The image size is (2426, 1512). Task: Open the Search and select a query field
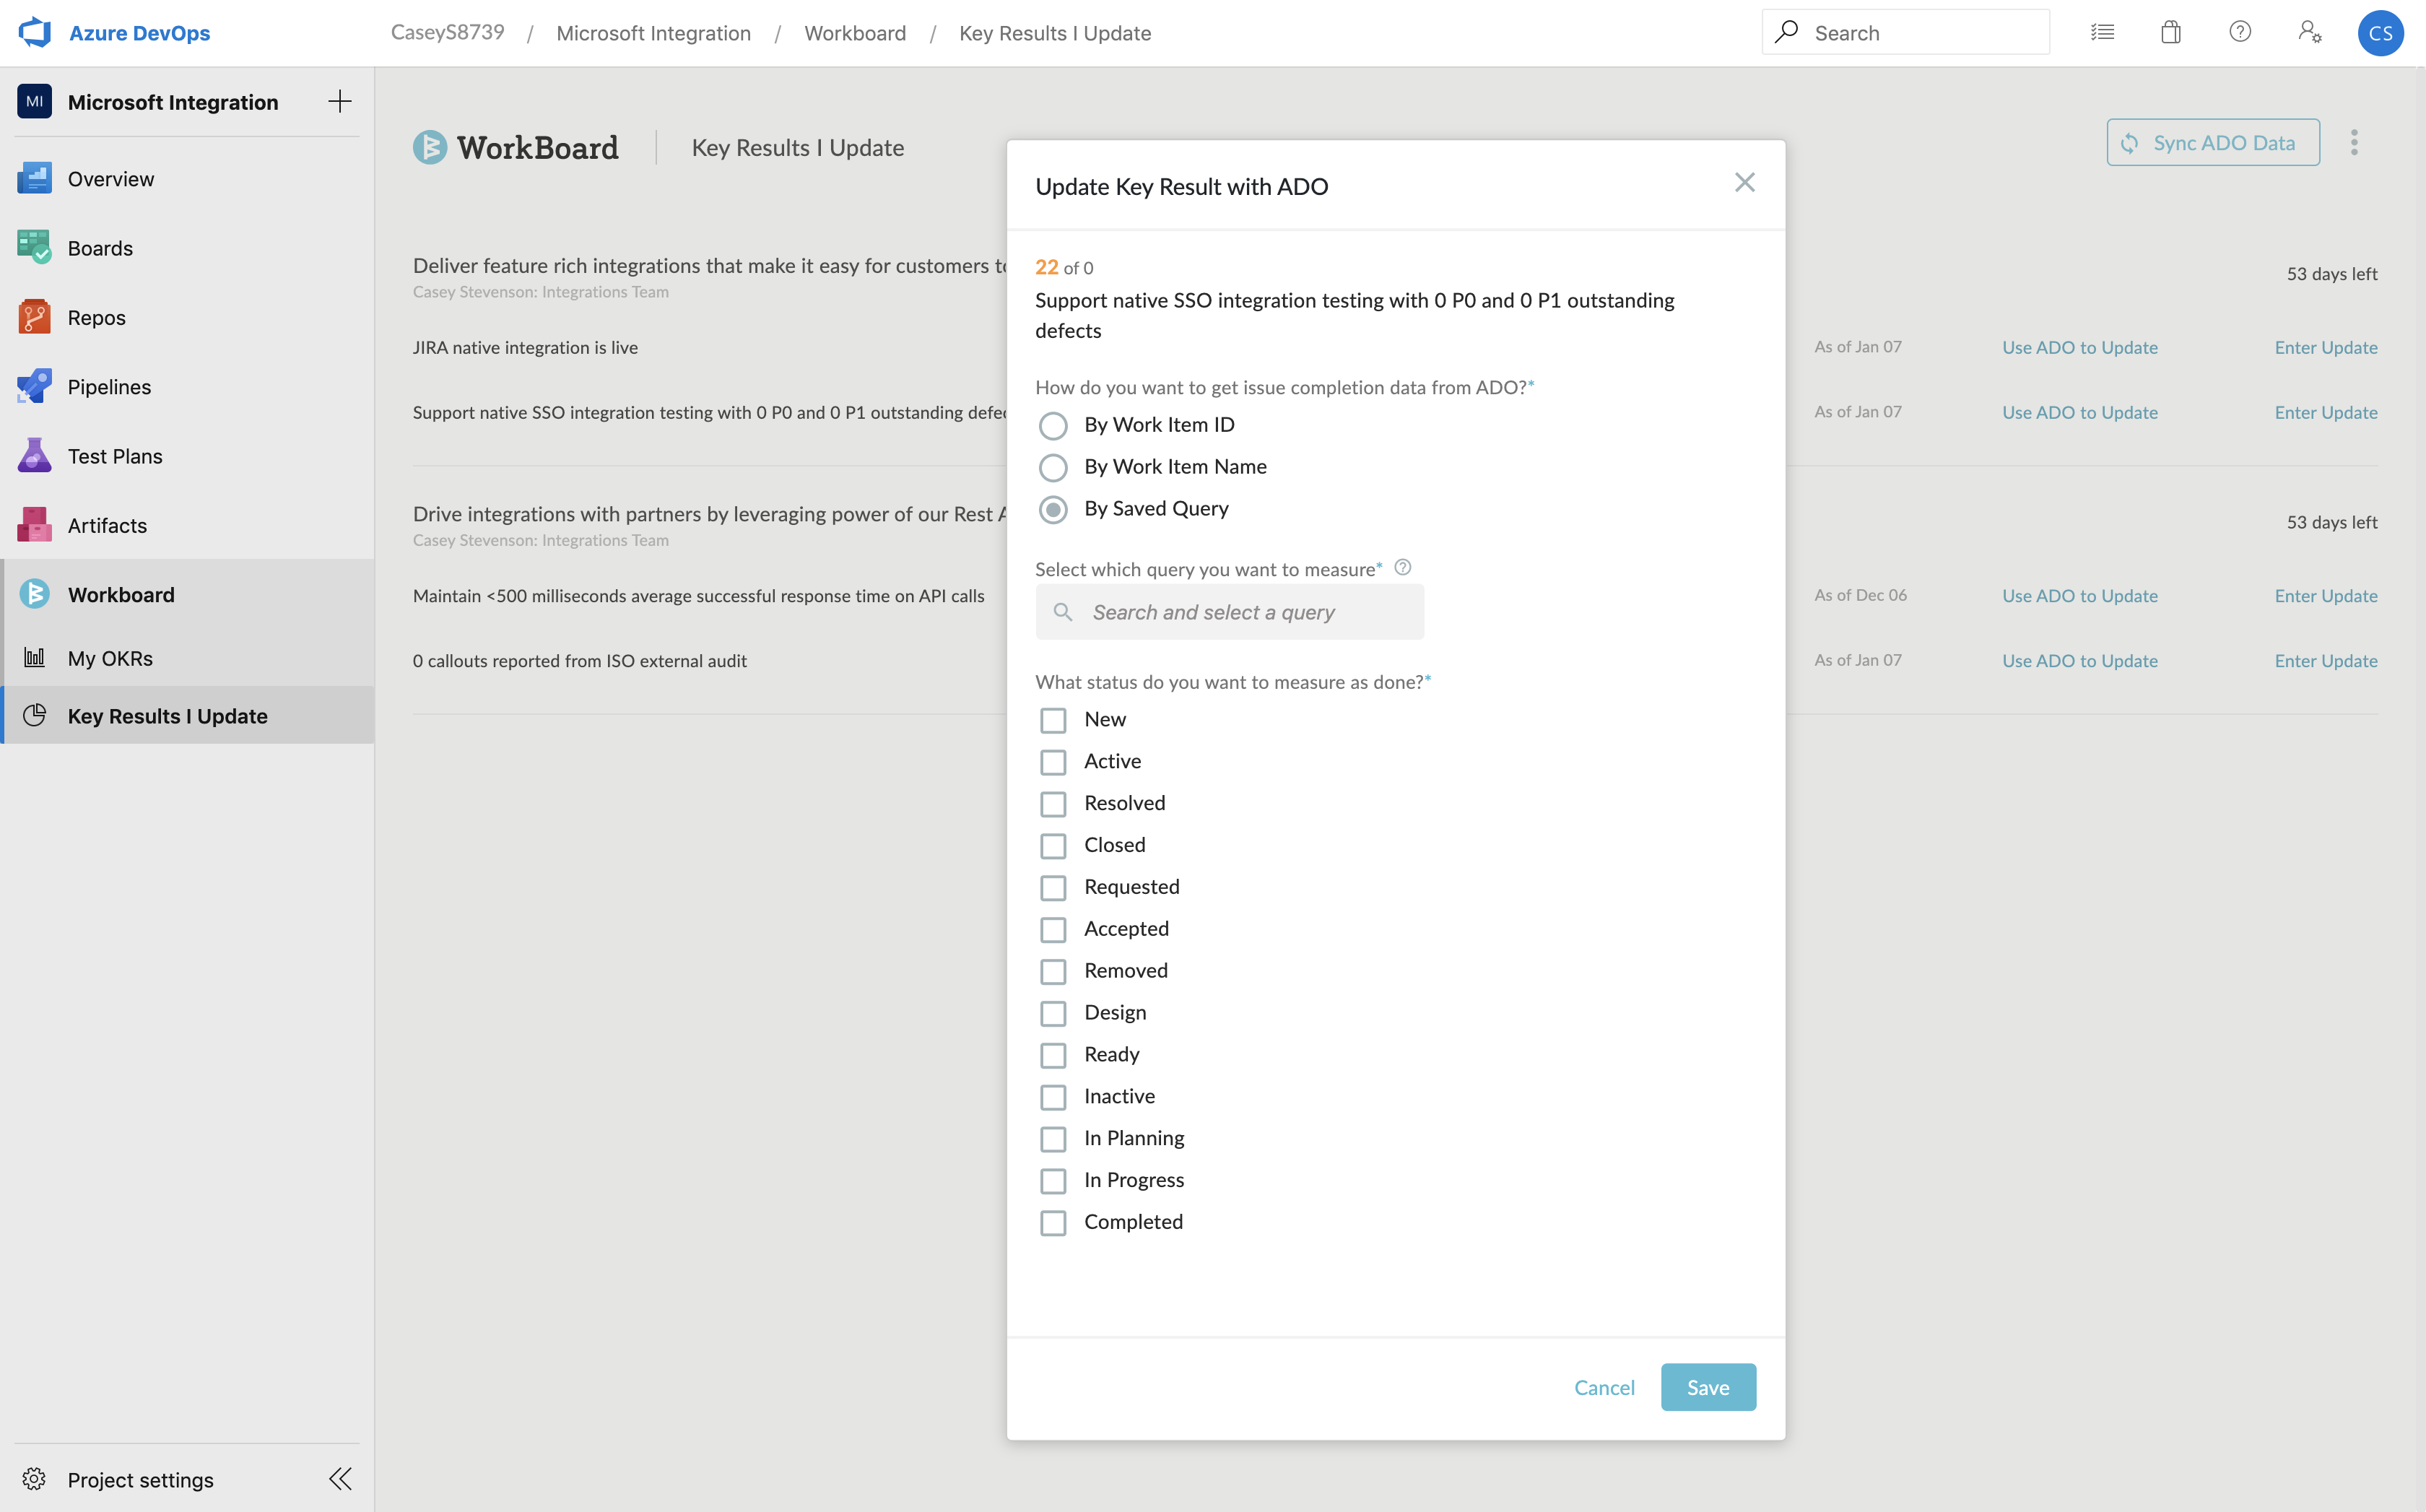point(1229,612)
